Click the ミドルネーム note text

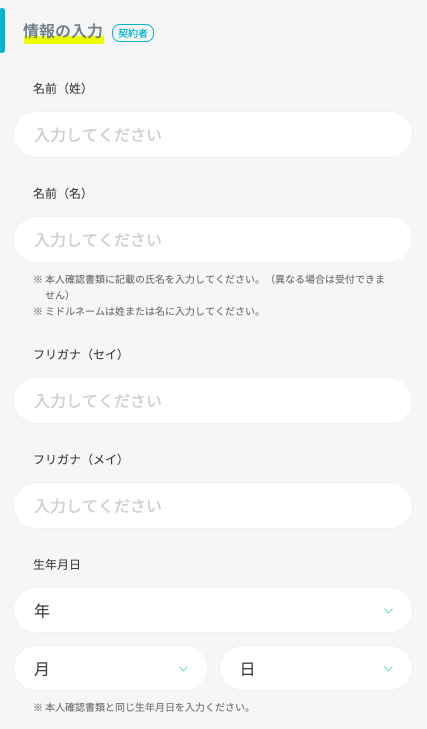point(147,311)
